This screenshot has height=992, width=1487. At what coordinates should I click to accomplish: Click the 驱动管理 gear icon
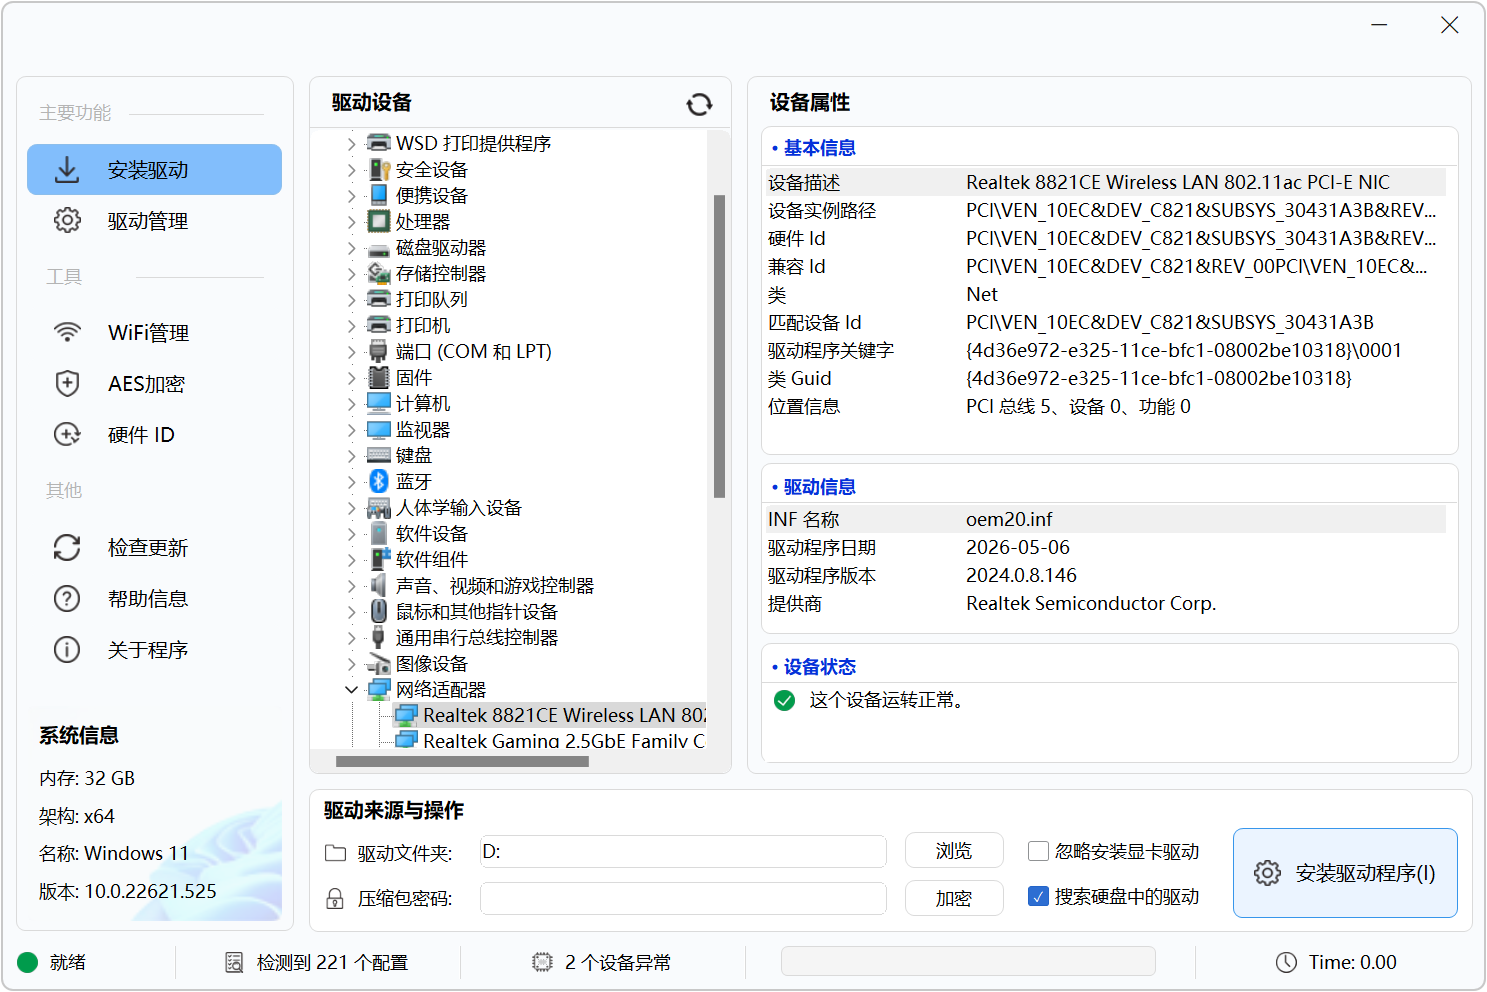click(67, 220)
